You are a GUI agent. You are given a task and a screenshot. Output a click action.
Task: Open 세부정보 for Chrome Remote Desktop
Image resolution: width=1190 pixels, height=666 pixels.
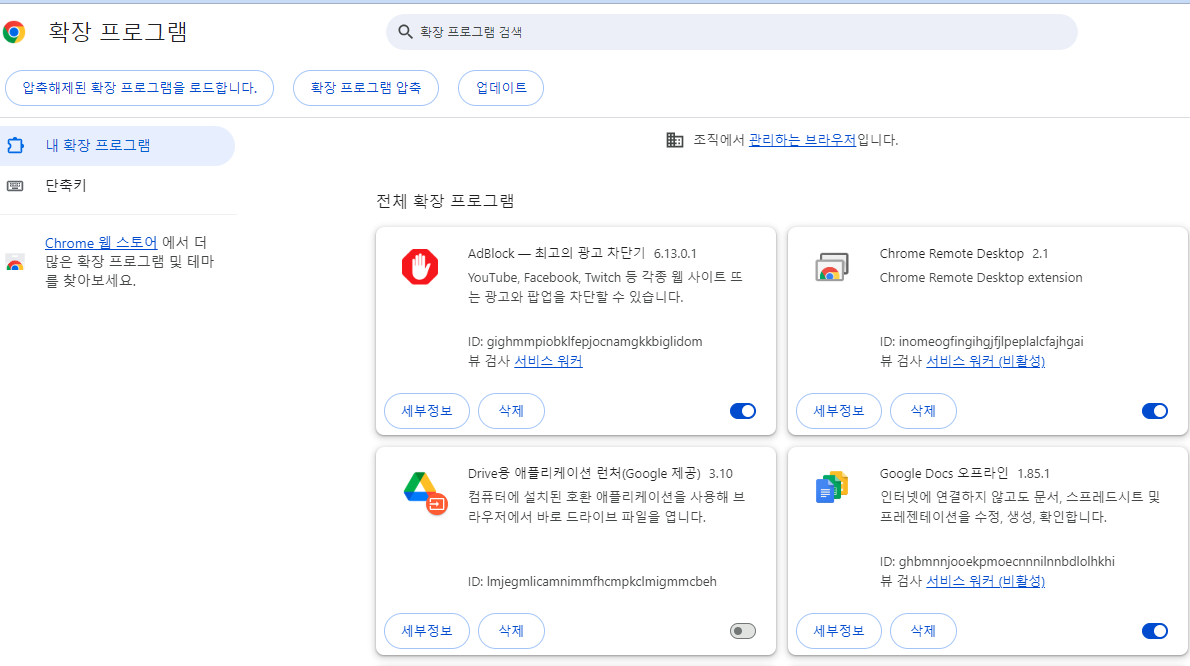[x=839, y=411]
